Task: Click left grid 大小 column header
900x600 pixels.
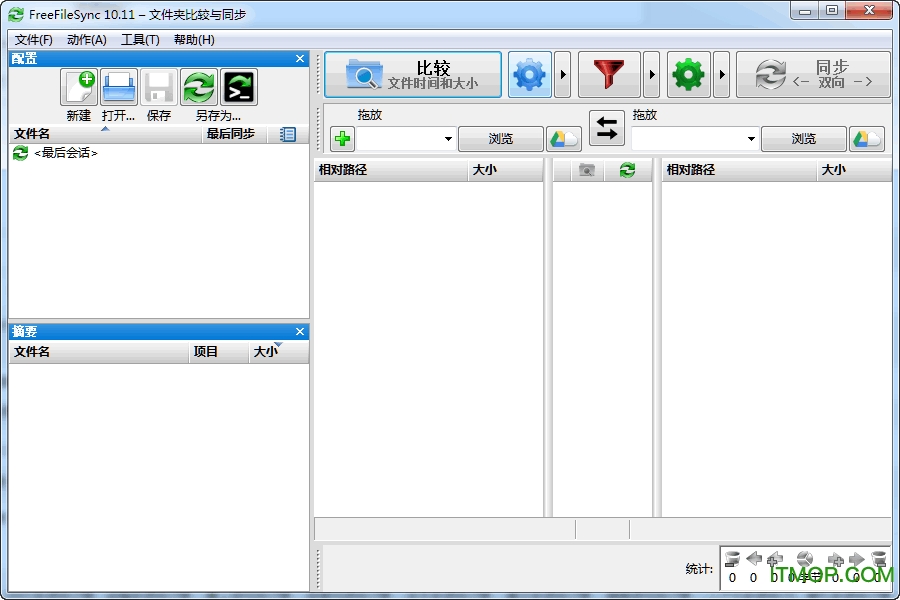Action: click(x=505, y=170)
